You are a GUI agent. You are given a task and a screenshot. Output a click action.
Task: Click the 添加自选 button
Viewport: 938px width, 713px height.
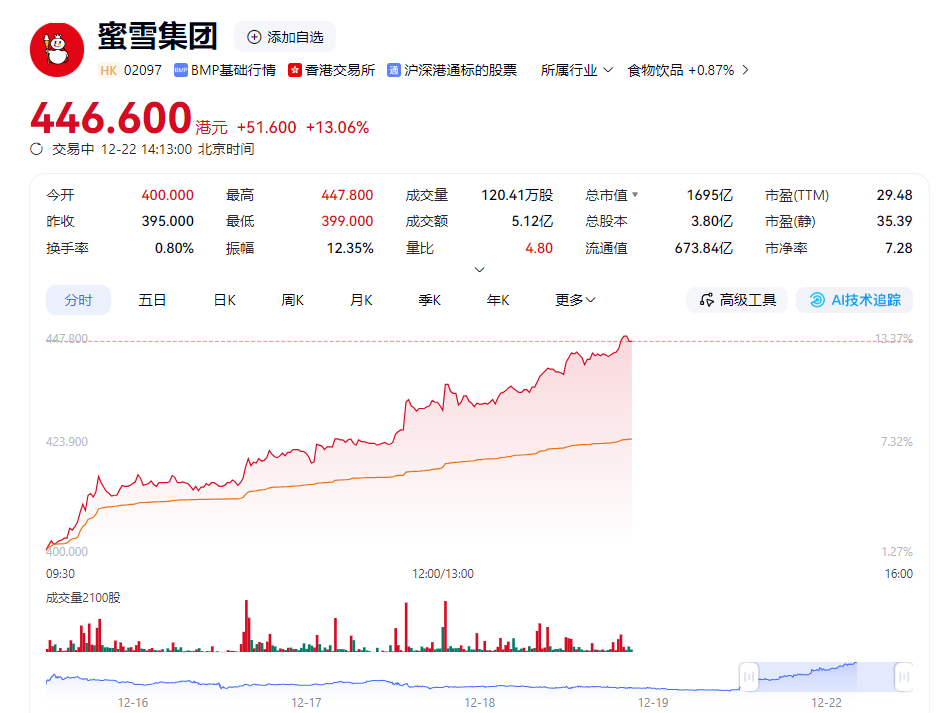pos(285,37)
